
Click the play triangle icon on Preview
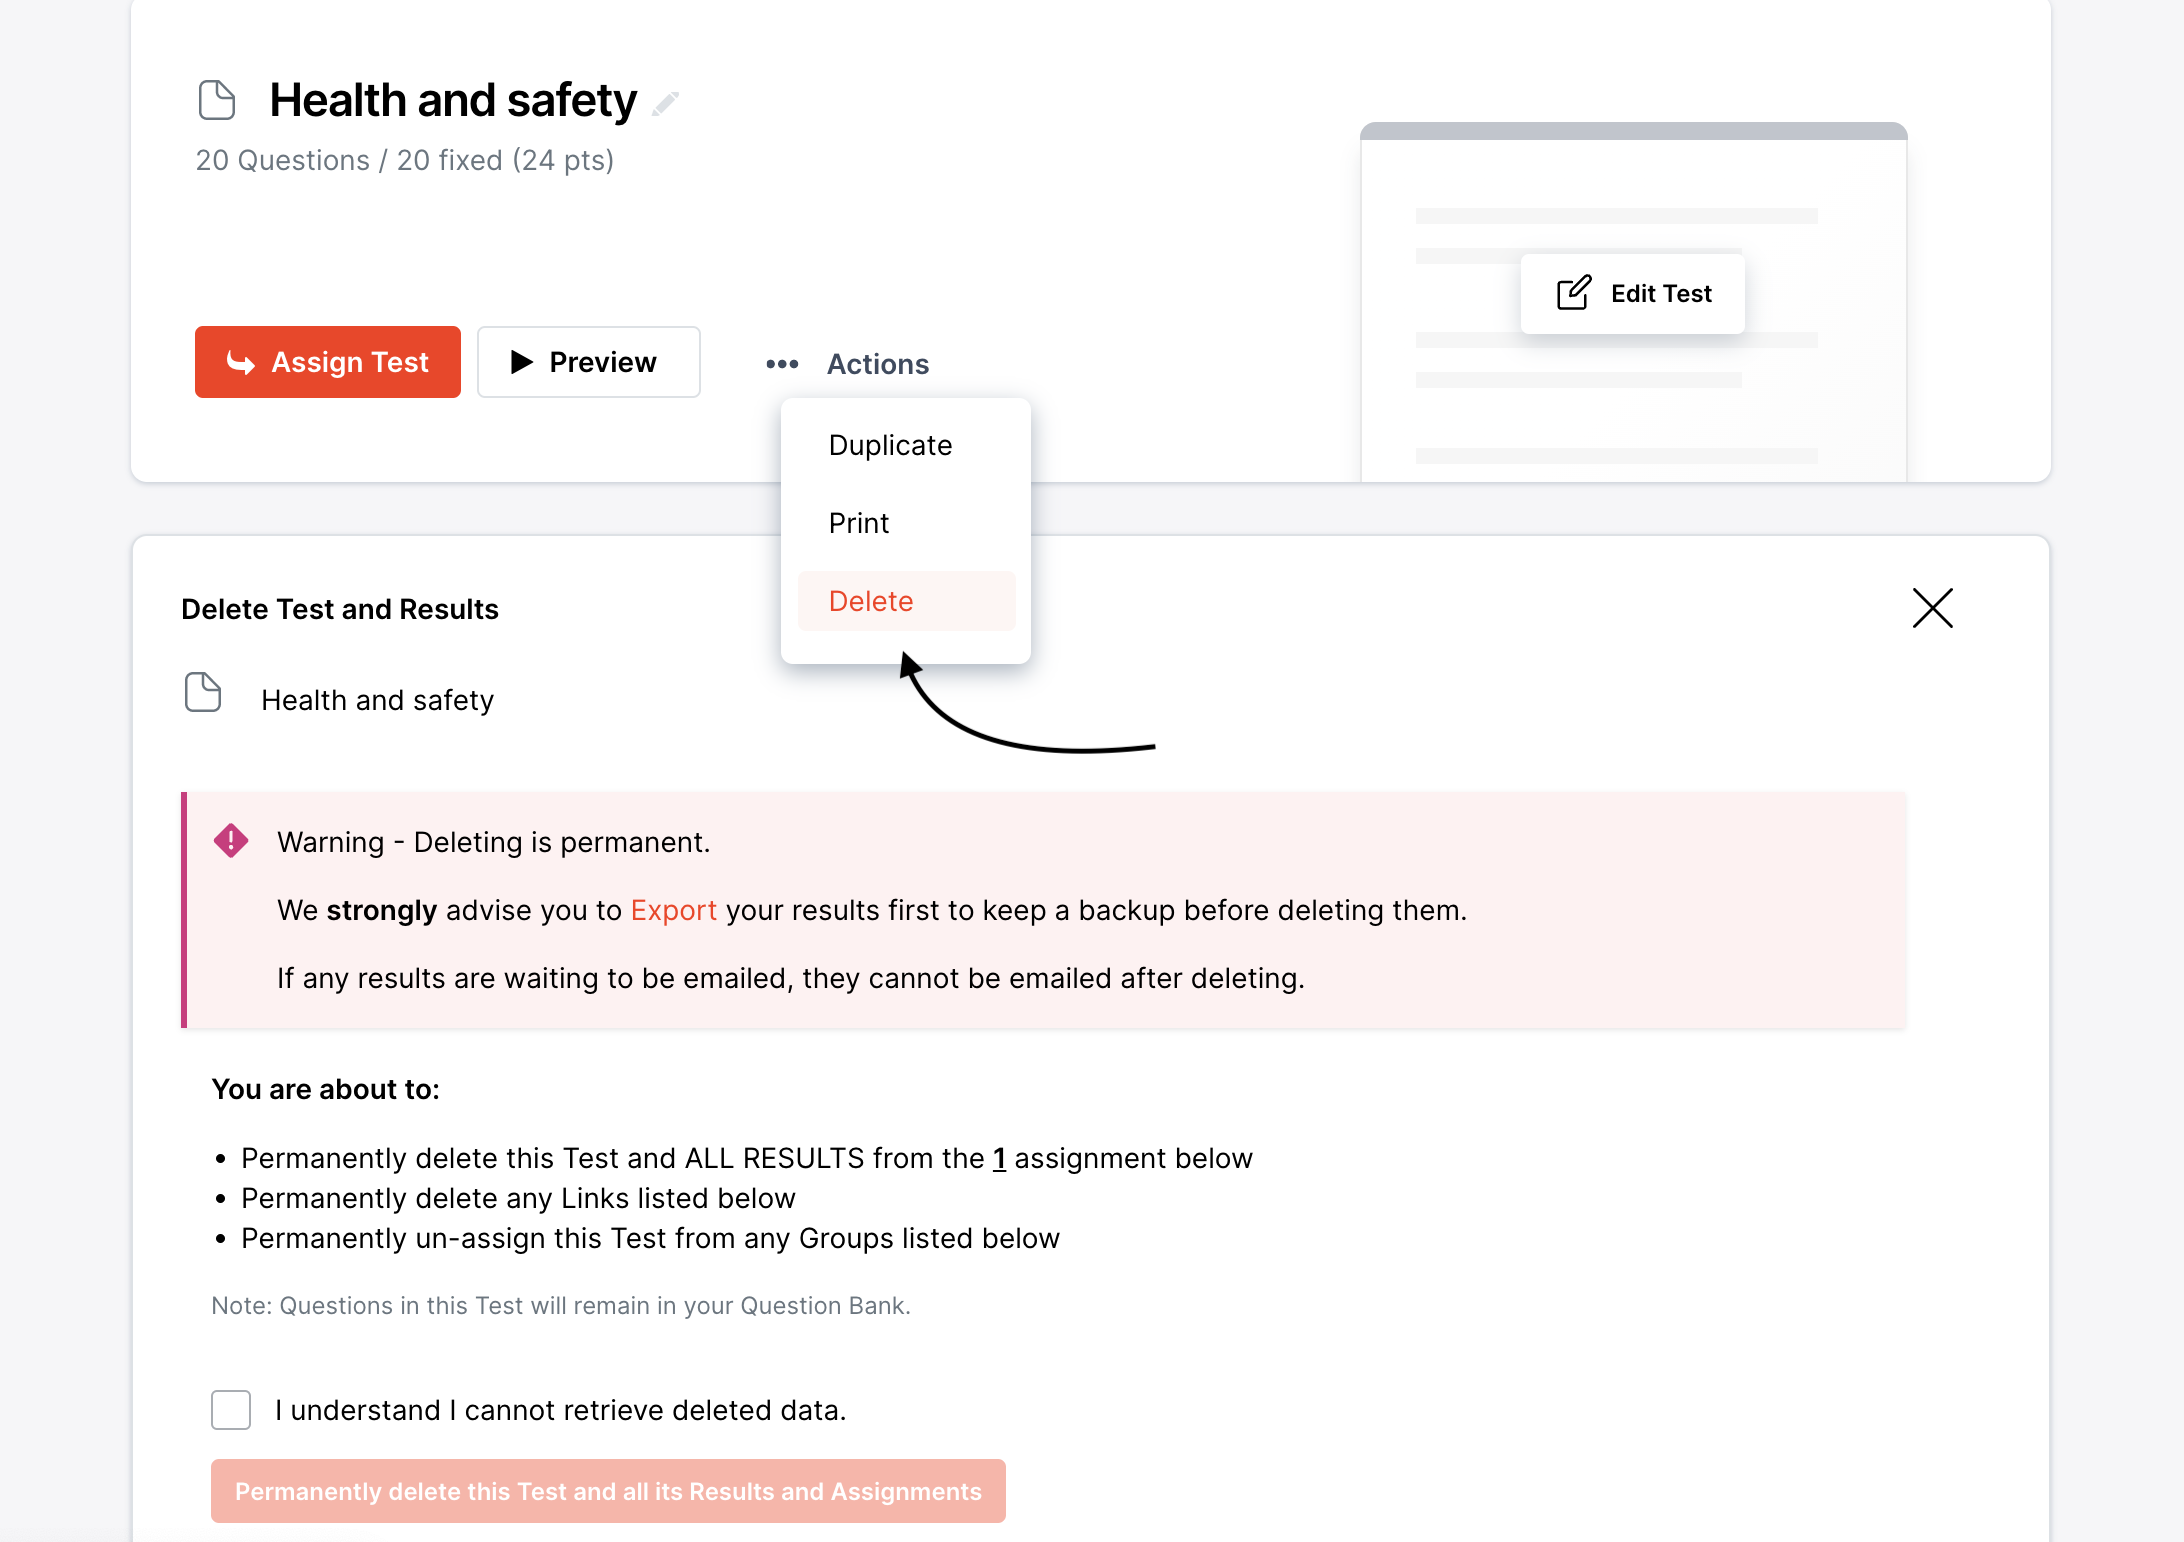tap(521, 362)
